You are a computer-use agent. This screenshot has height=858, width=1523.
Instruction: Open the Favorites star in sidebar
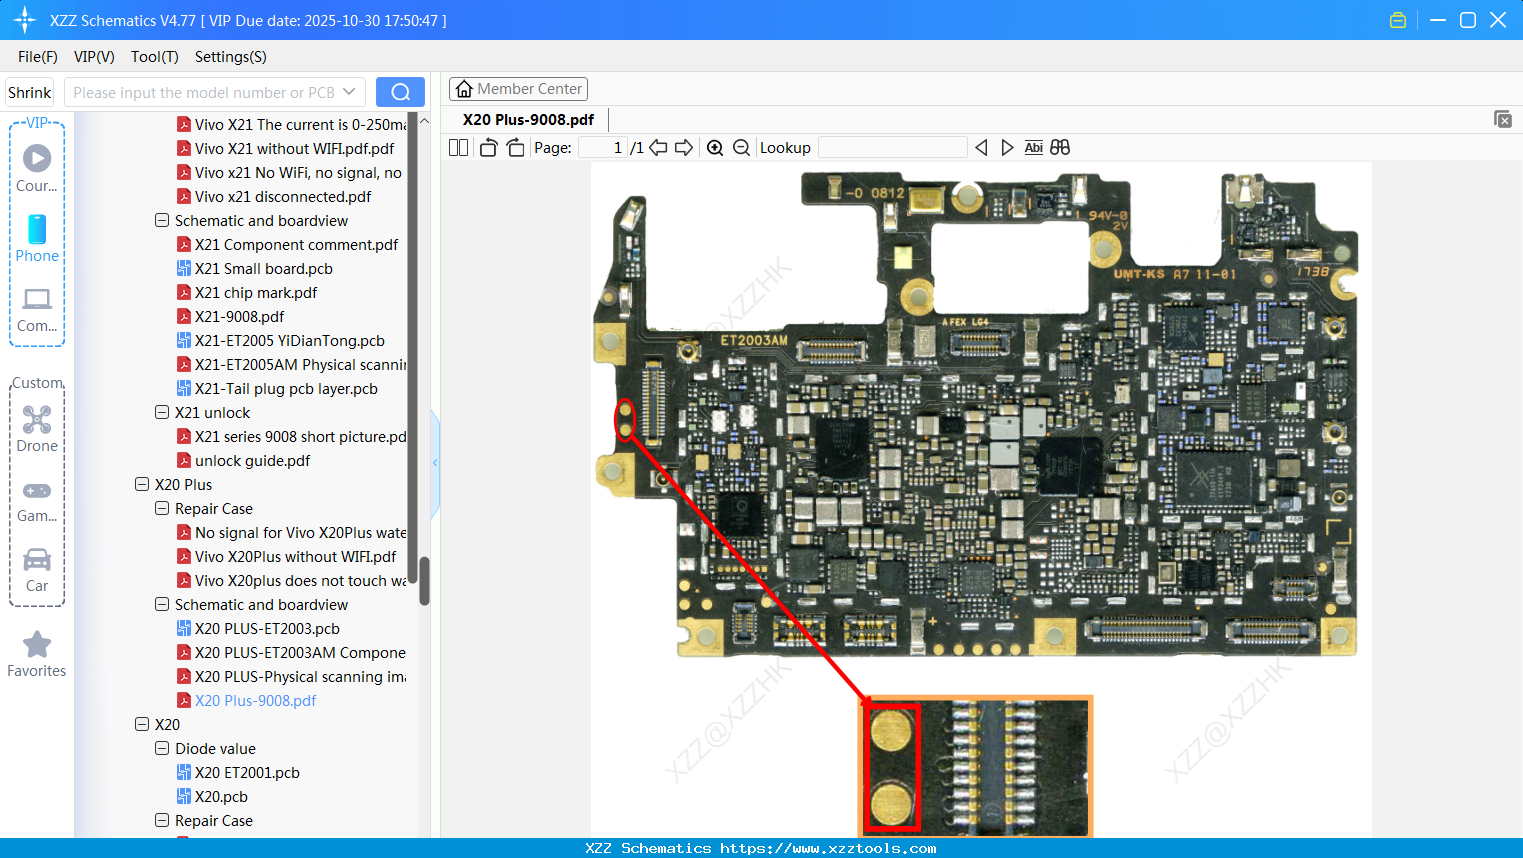(x=37, y=654)
